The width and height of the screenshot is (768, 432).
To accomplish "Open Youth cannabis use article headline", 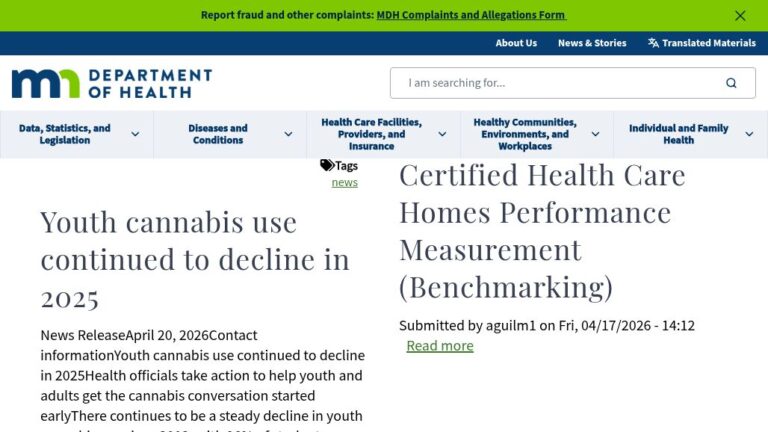I will (x=195, y=259).
